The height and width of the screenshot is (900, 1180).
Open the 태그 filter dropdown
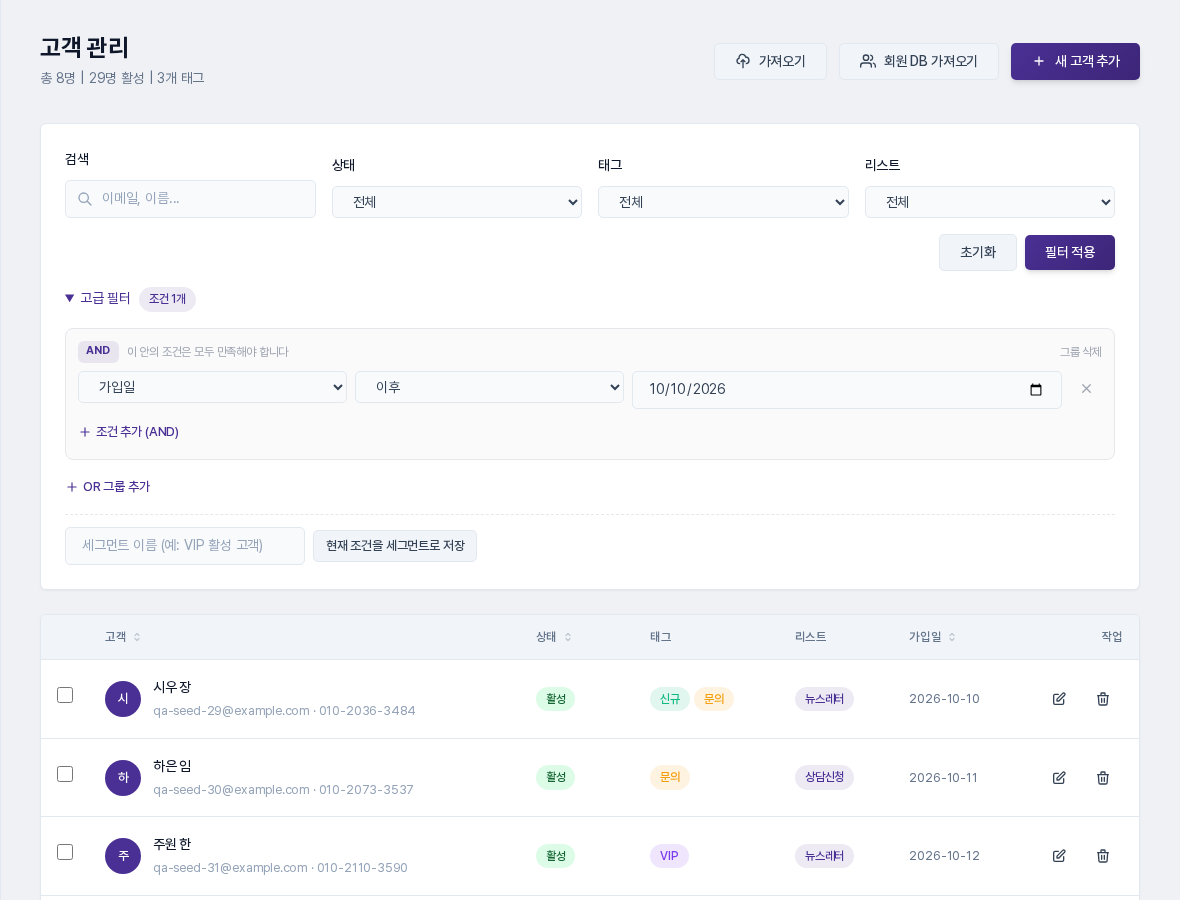(x=723, y=202)
